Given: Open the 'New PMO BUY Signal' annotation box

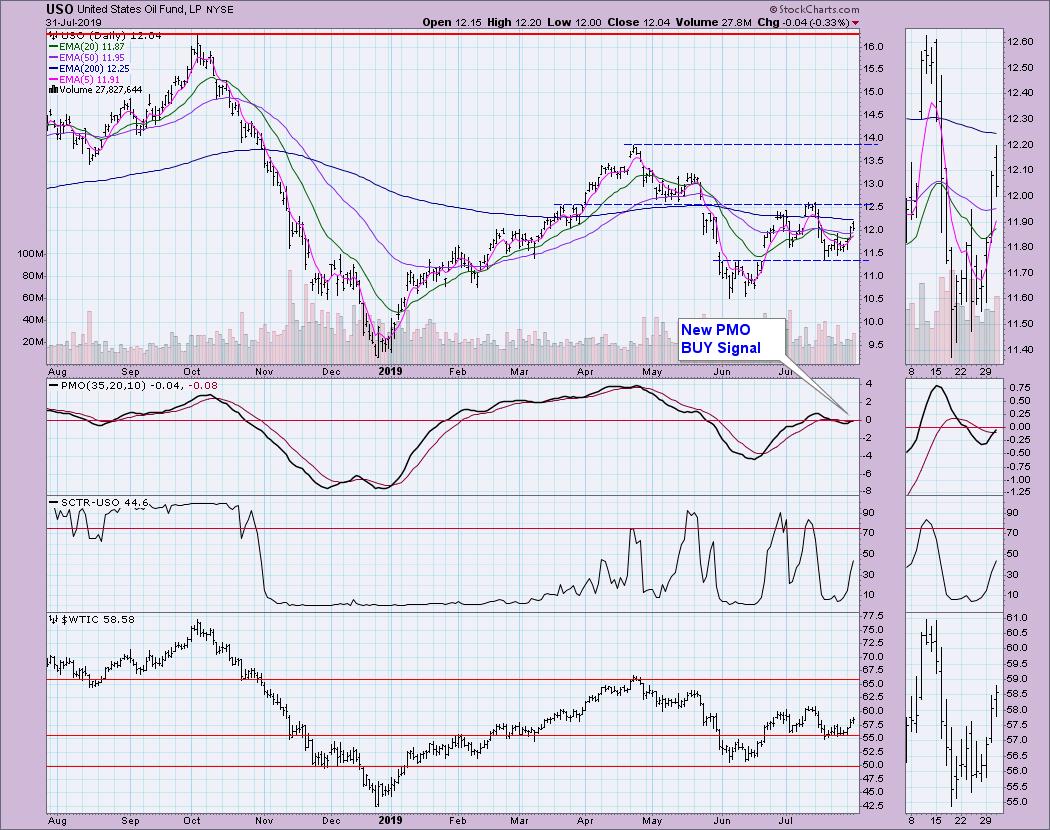Looking at the screenshot, I should (x=731, y=339).
